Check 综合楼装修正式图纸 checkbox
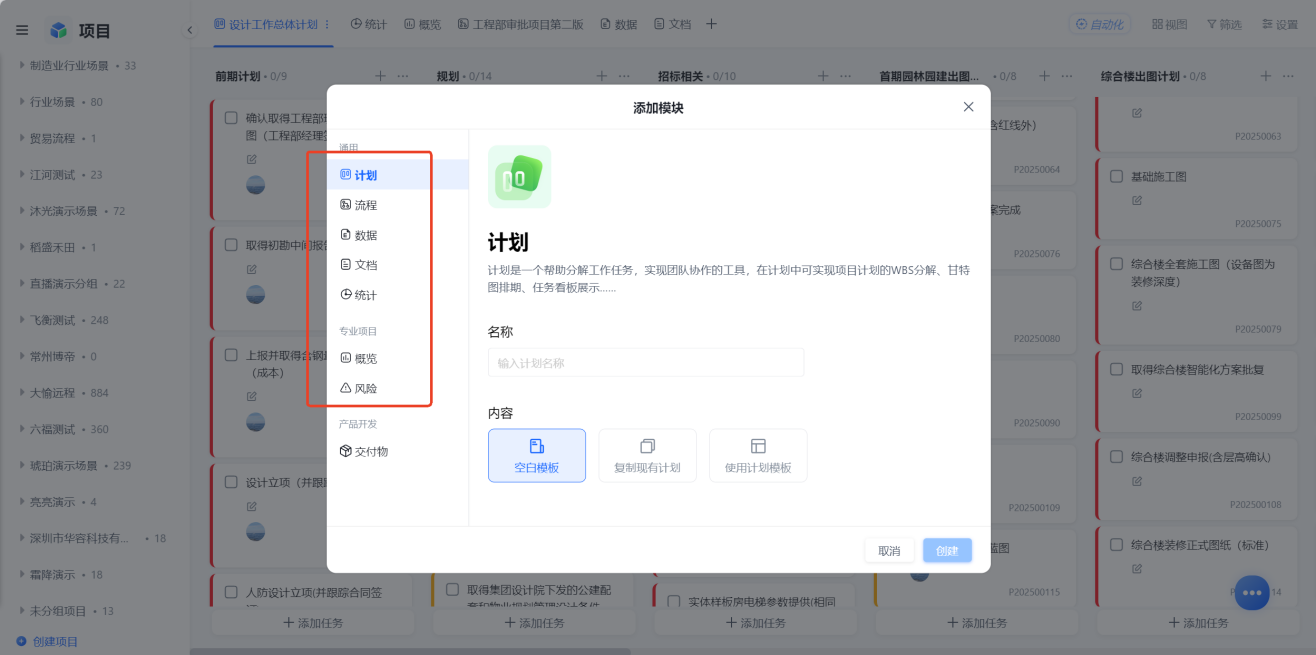 click(x=1117, y=546)
